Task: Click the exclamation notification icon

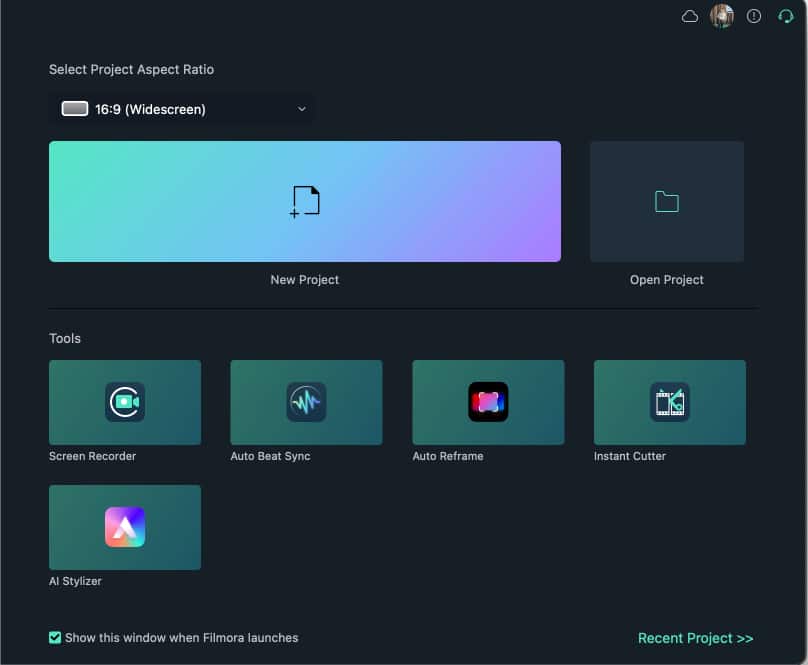Action: tap(753, 16)
